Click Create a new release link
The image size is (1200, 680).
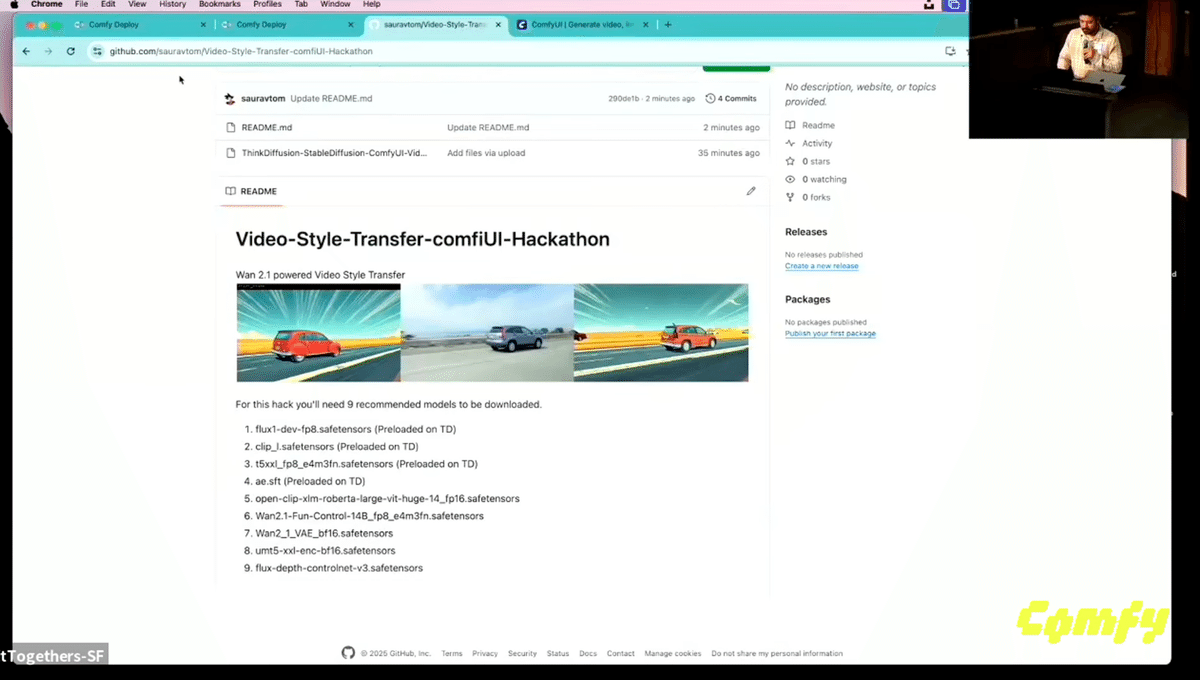822,266
